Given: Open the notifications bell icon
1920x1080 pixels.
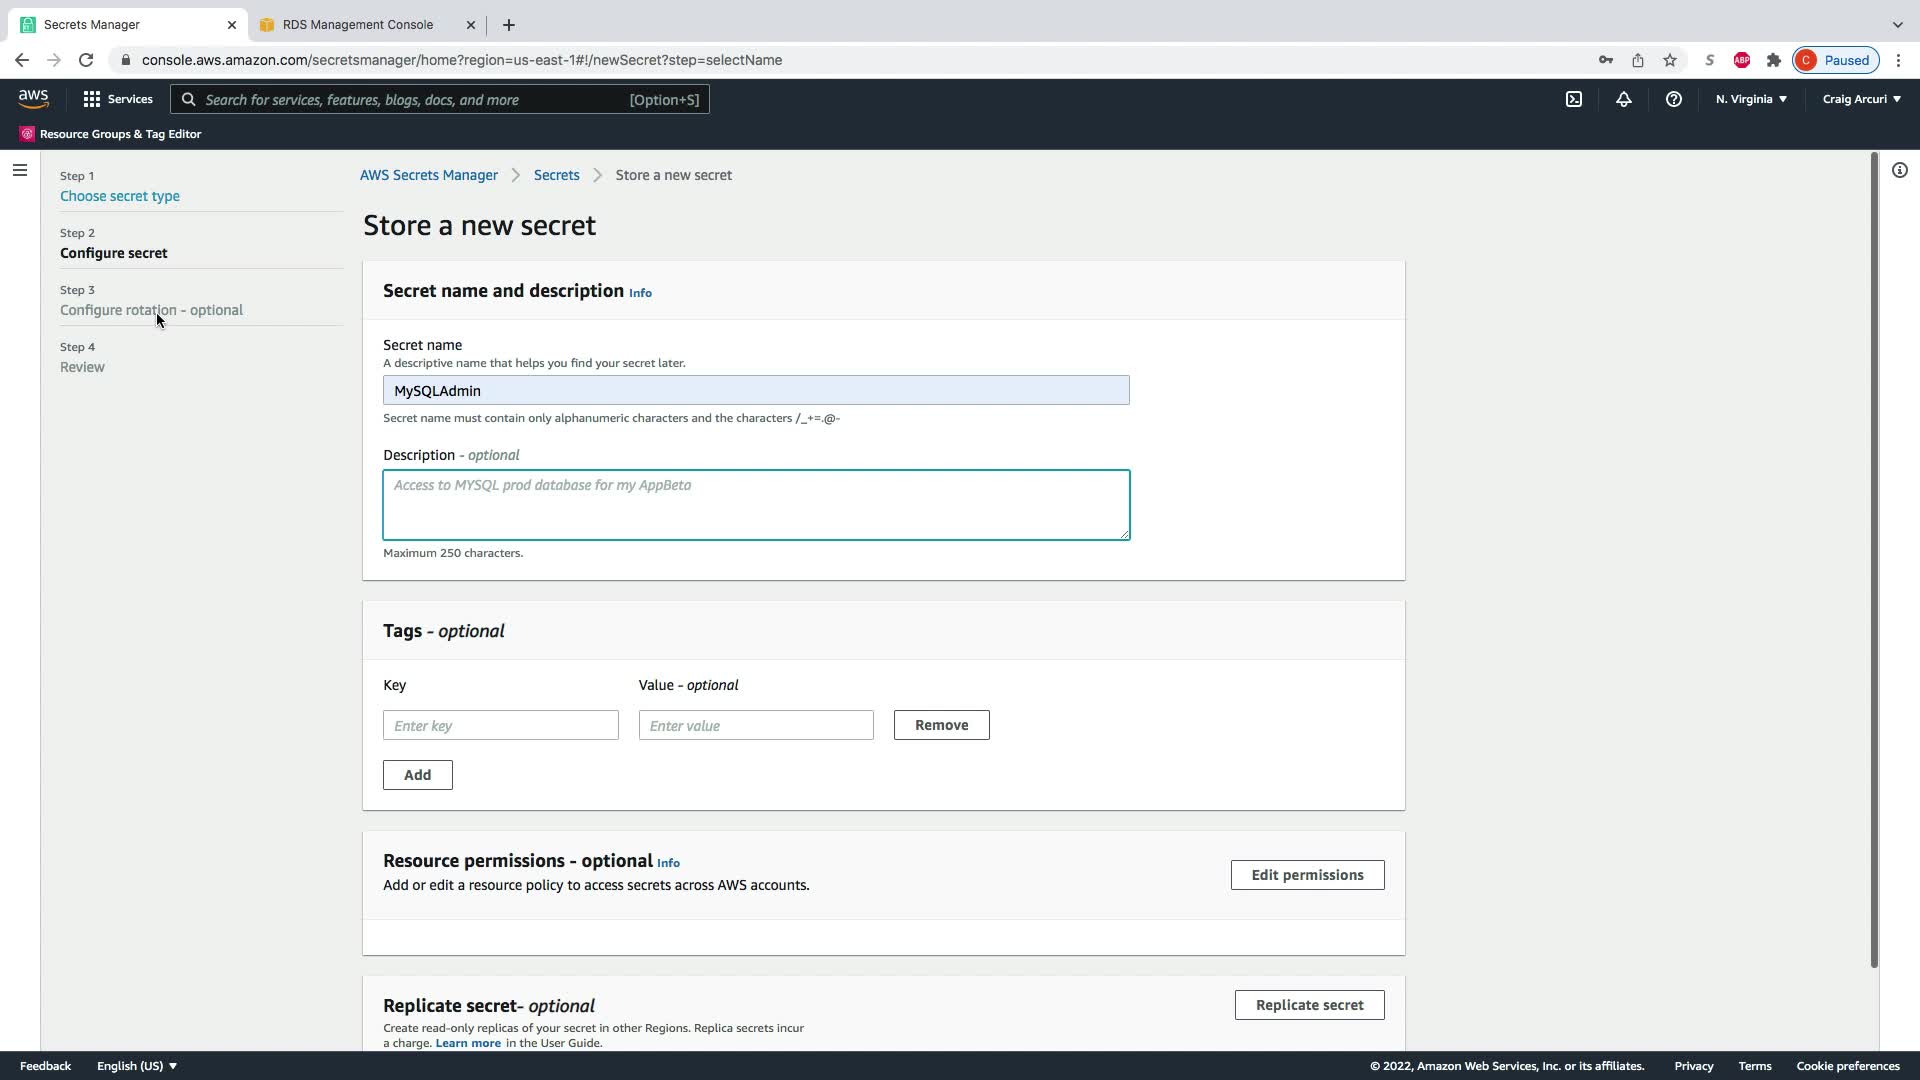Looking at the screenshot, I should (x=1624, y=99).
